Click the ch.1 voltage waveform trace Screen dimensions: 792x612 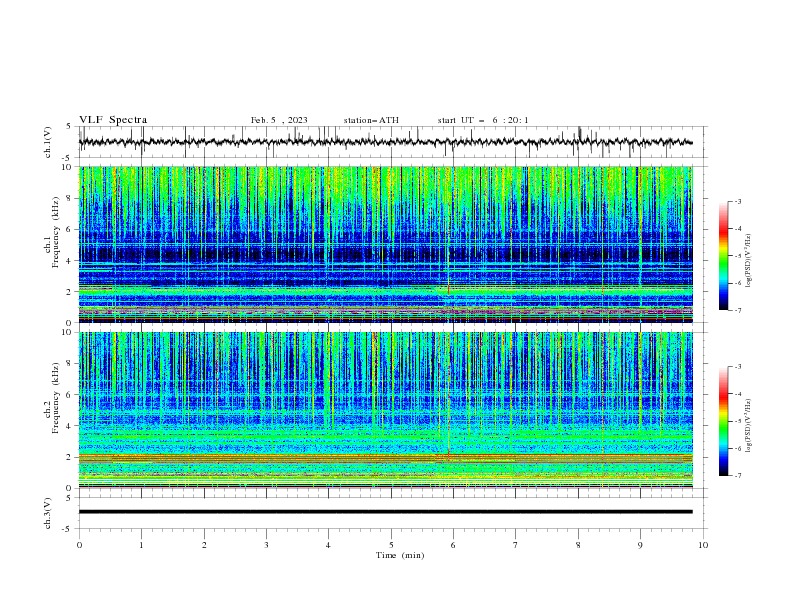[385, 142]
